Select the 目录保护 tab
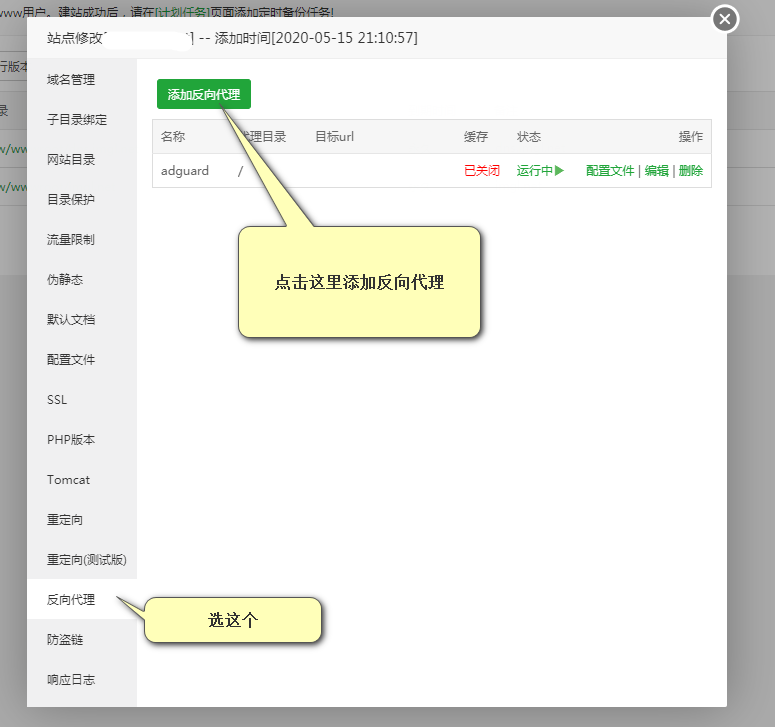Viewport: 775px width, 727px height. (x=71, y=200)
